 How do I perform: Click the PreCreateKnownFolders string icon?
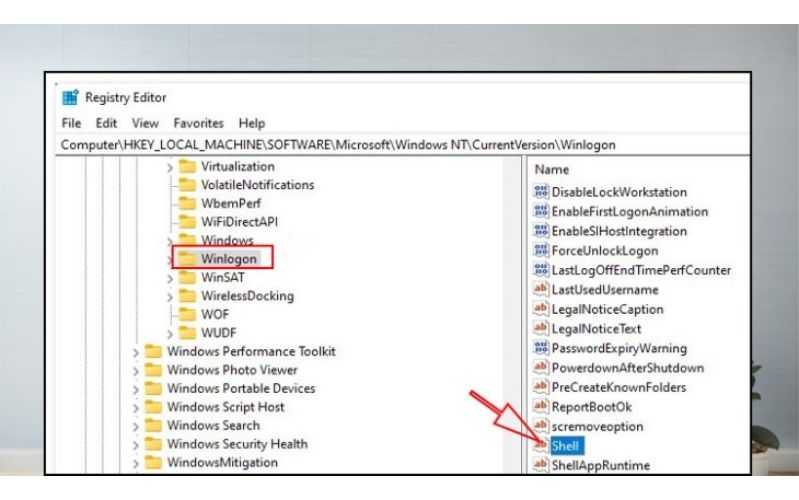[x=541, y=386]
